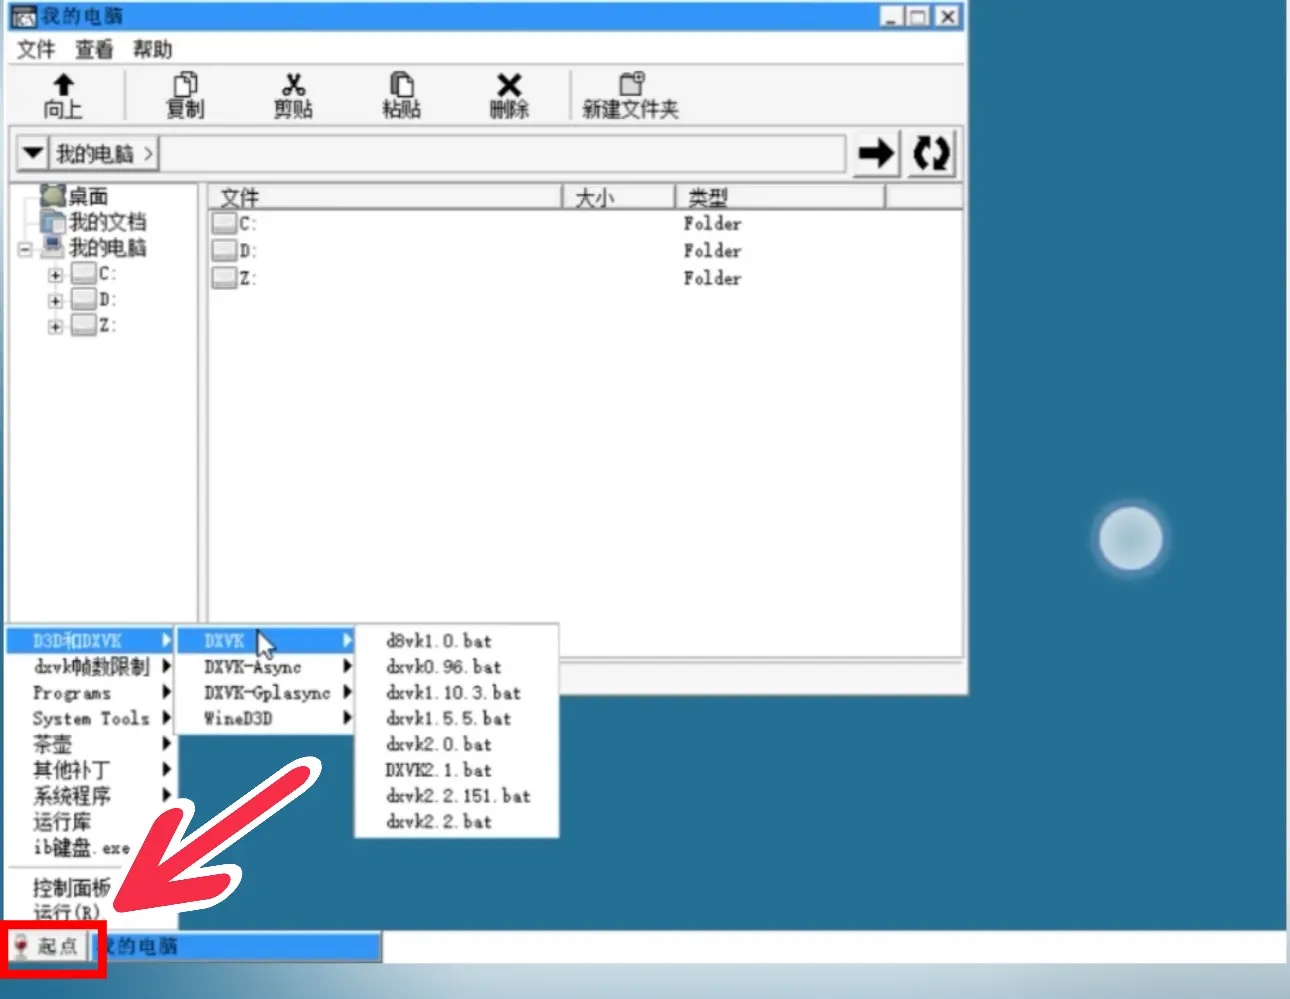Click the 删除 (Delete) X icon
This screenshot has height=999, width=1290.
(x=509, y=85)
